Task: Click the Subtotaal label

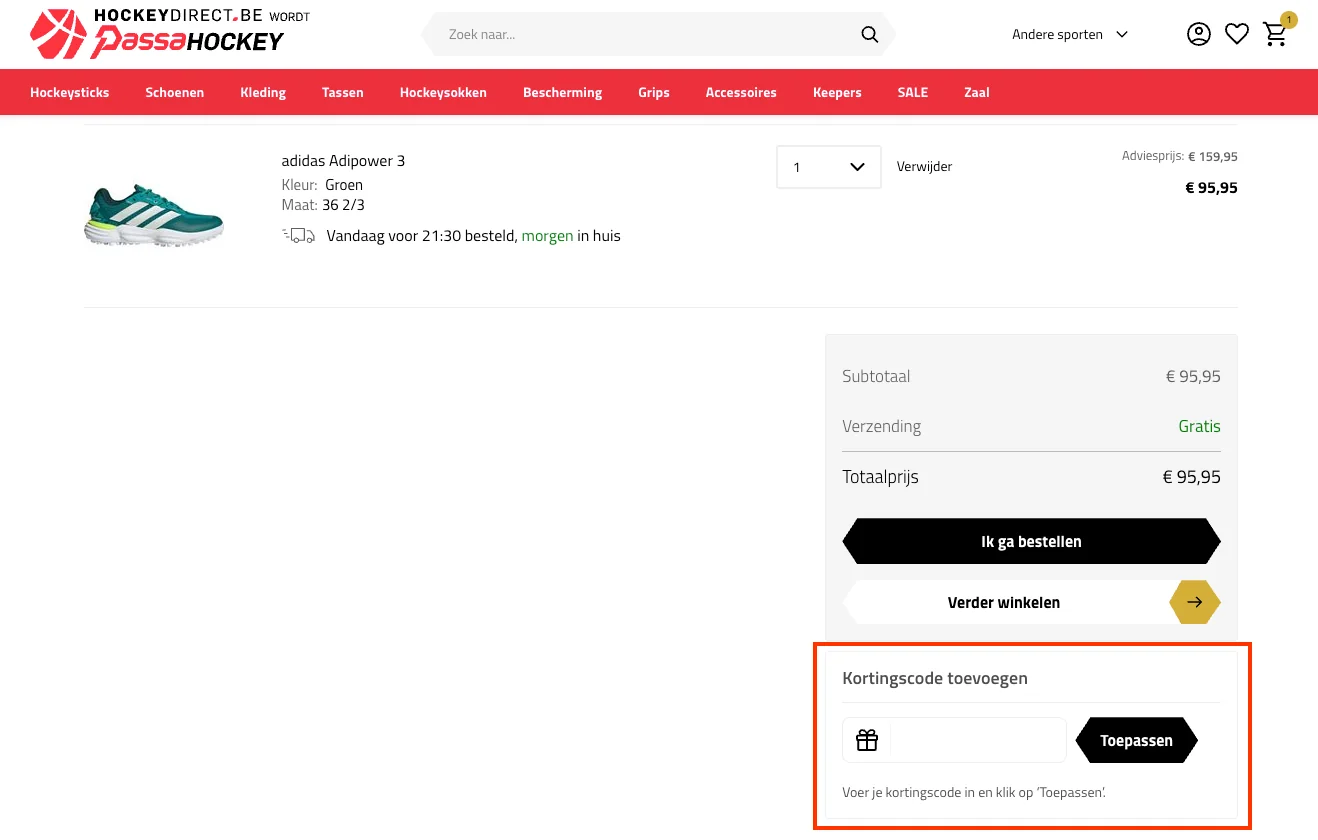Action: pos(876,376)
